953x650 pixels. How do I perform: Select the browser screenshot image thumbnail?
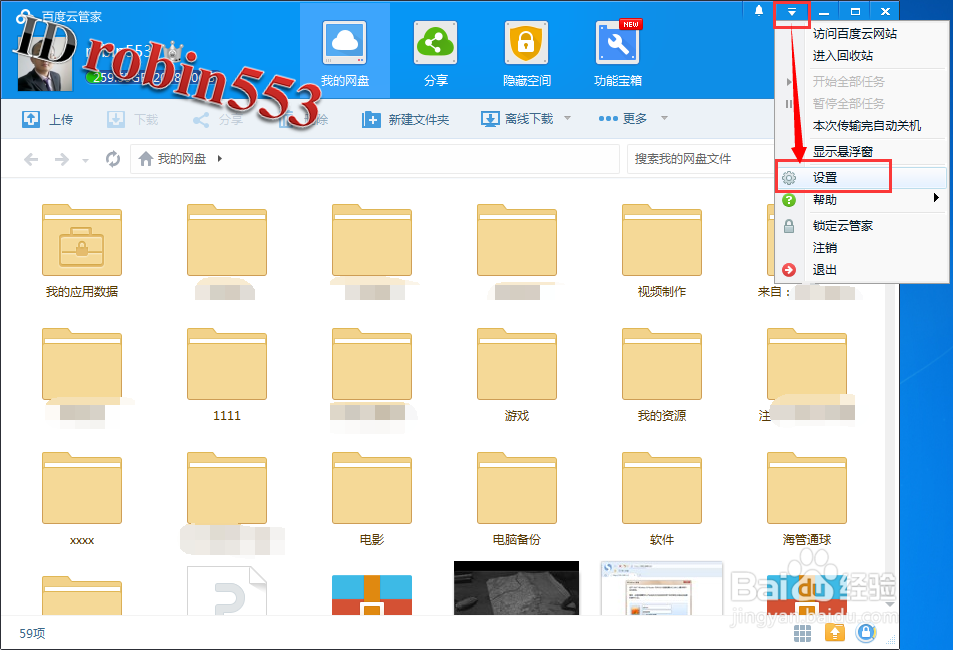click(x=662, y=588)
